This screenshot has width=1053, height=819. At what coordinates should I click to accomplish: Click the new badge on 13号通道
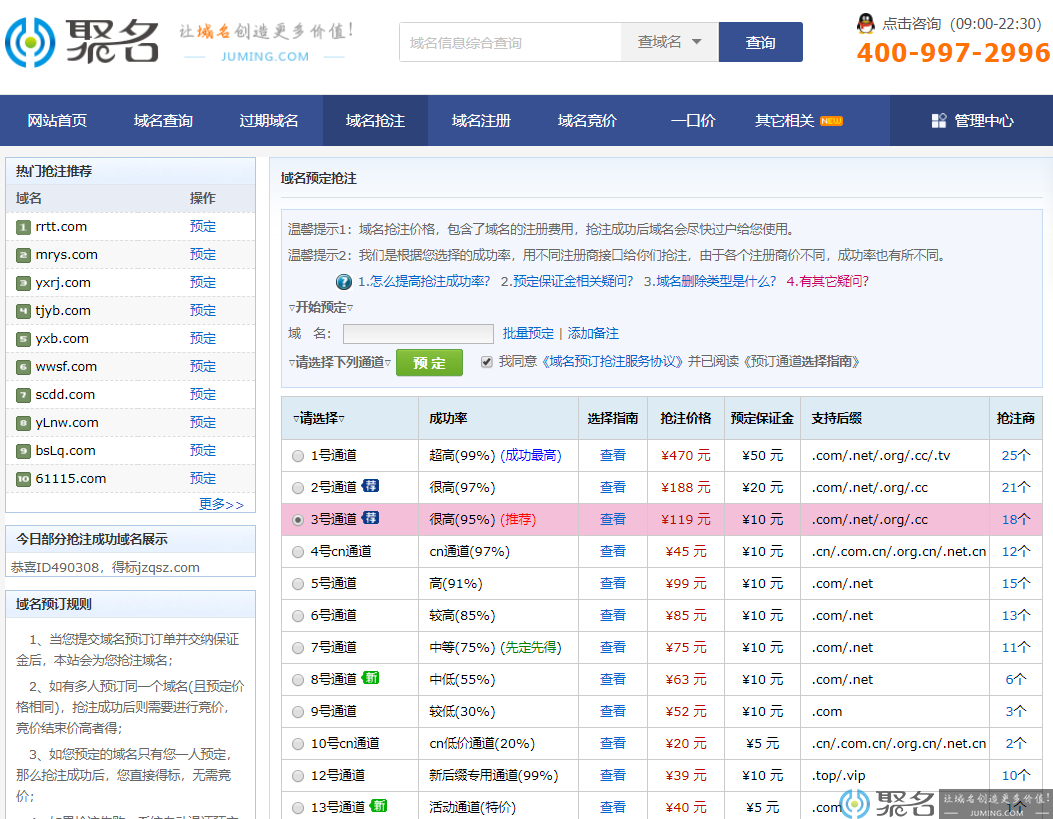(x=378, y=806)
